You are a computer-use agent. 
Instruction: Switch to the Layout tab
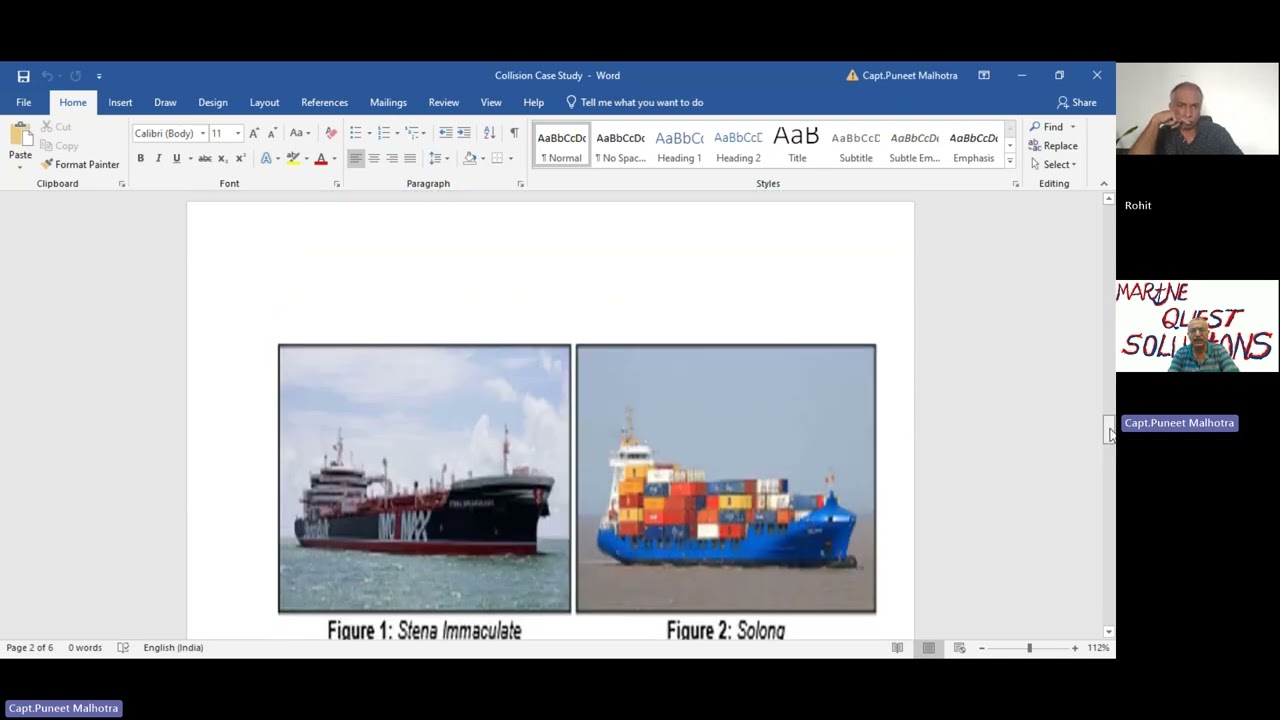pyautogui.click(x=264, y=102)
